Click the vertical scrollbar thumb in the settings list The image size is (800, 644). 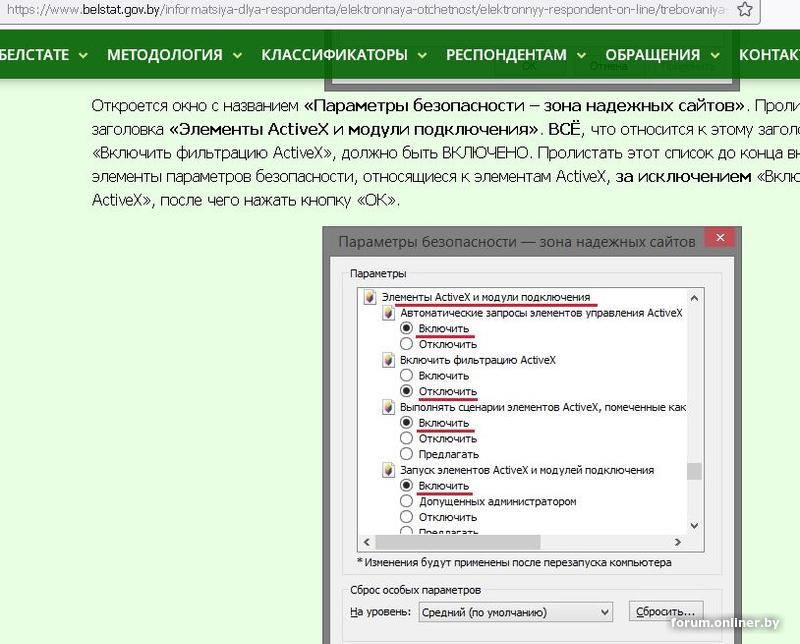(694, 471)
